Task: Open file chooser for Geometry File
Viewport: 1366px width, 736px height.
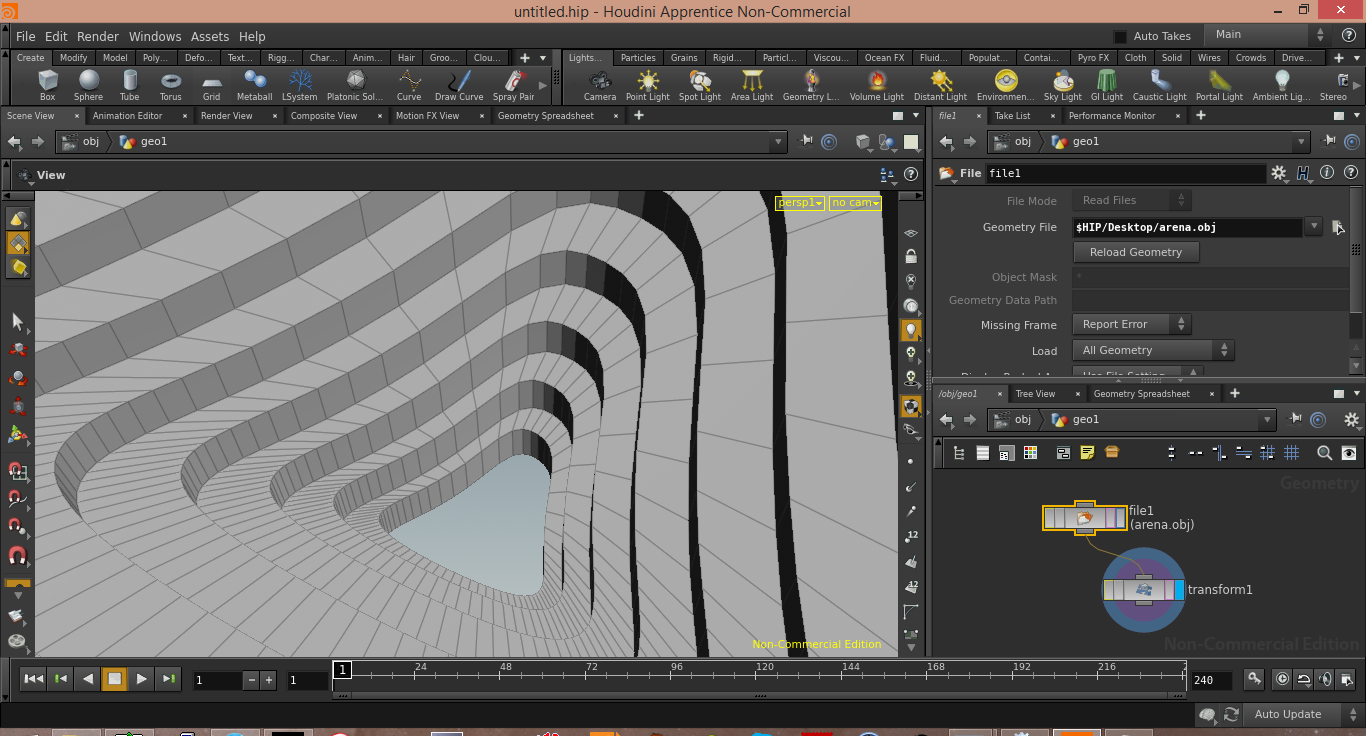Action: click(1338, 228)
